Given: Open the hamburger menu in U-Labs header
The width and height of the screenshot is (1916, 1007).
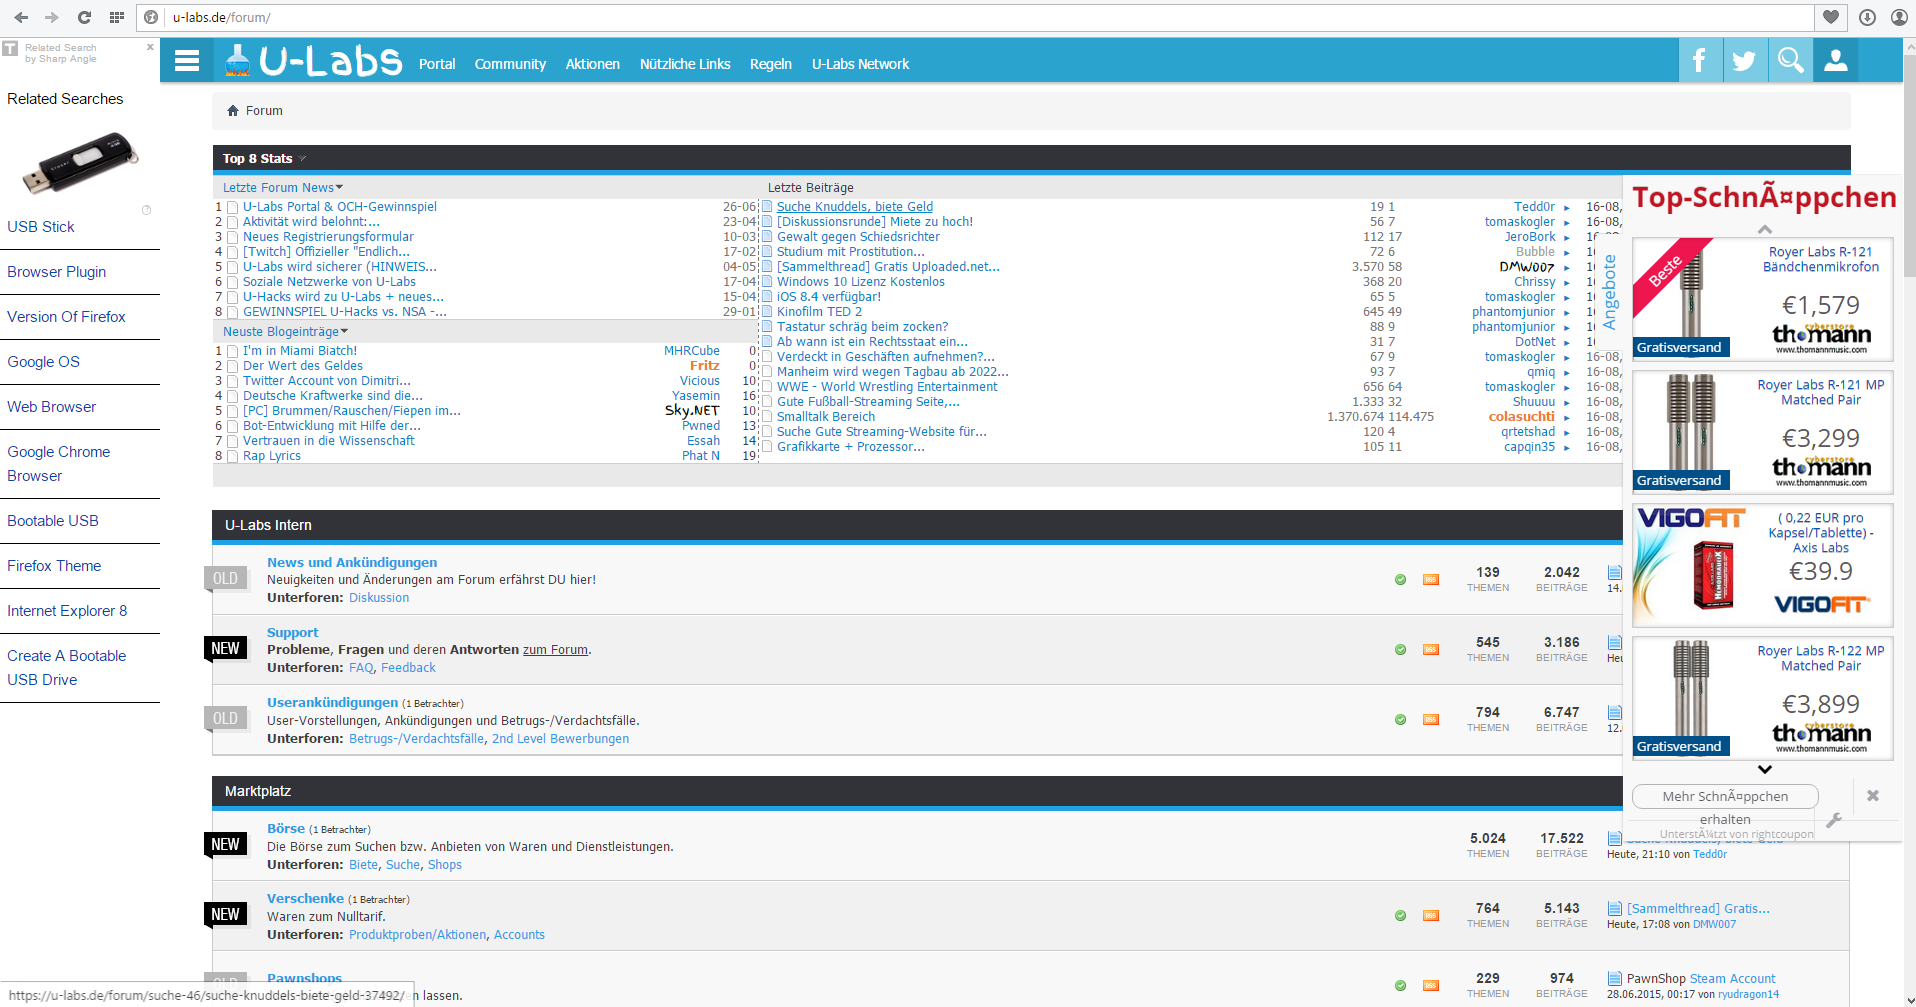Looking at the screenshot, I should tap(187, 62).
